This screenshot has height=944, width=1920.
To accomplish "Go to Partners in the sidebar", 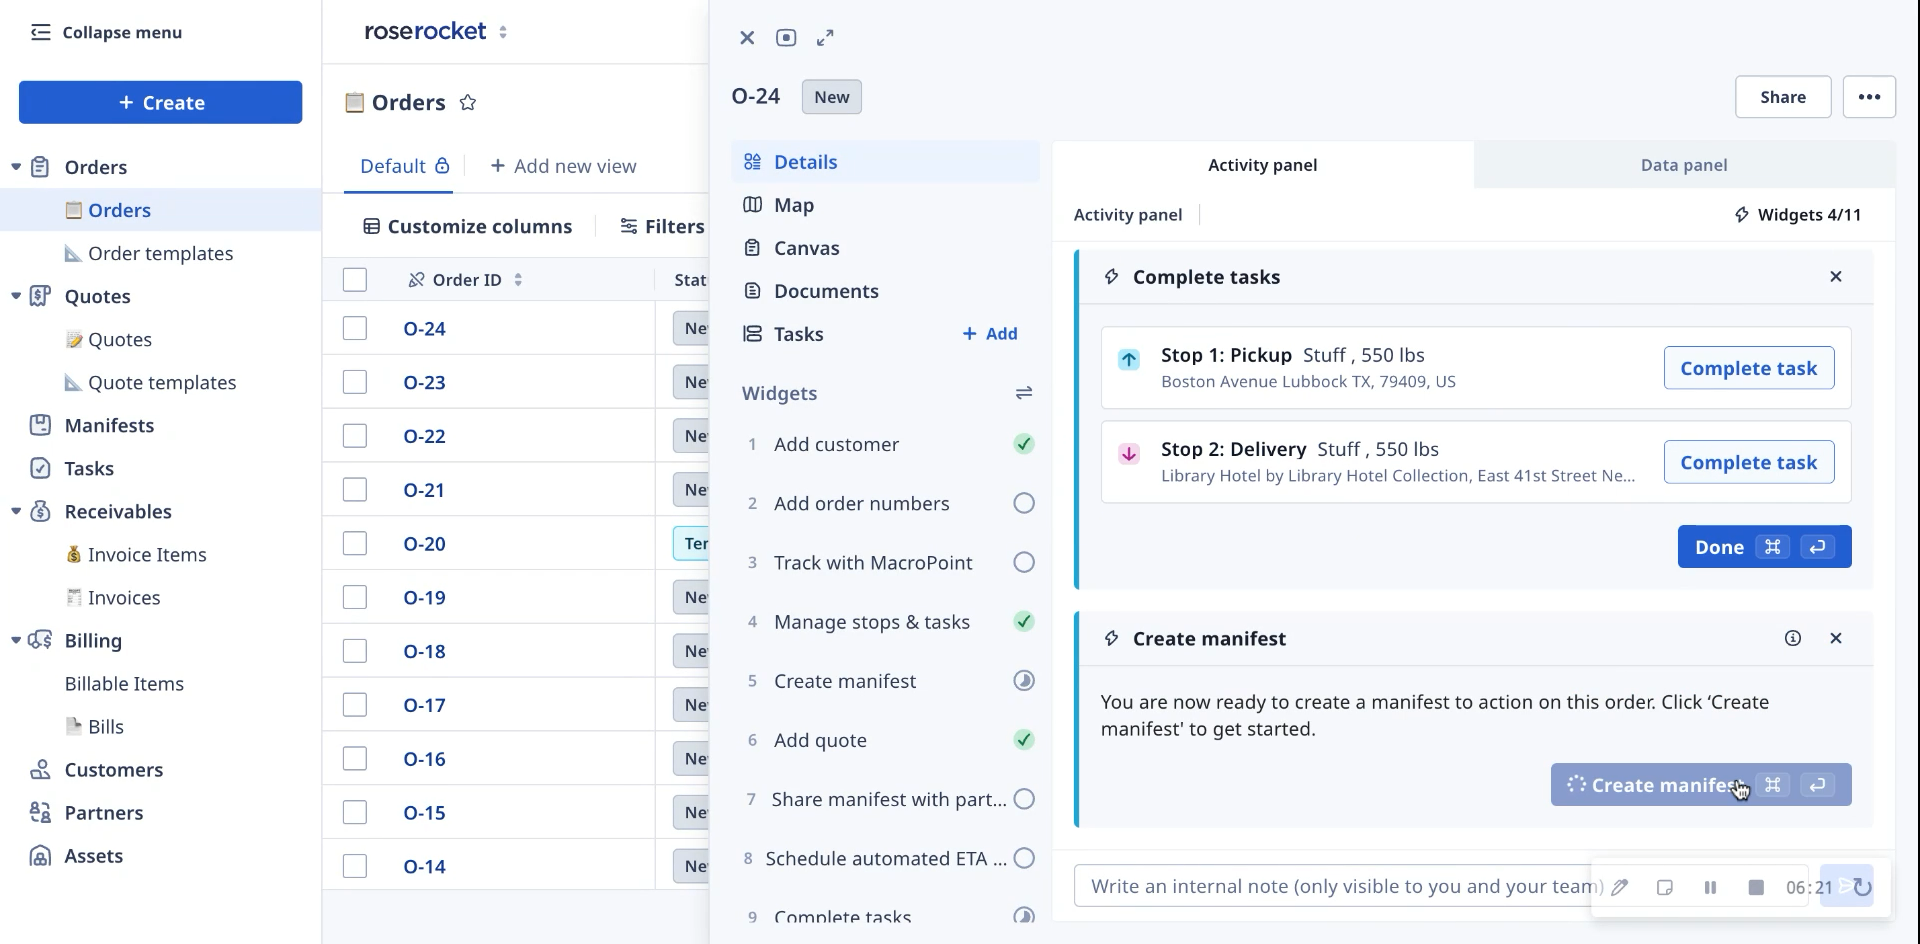I will pyautogui.click(x=103, y=813).
